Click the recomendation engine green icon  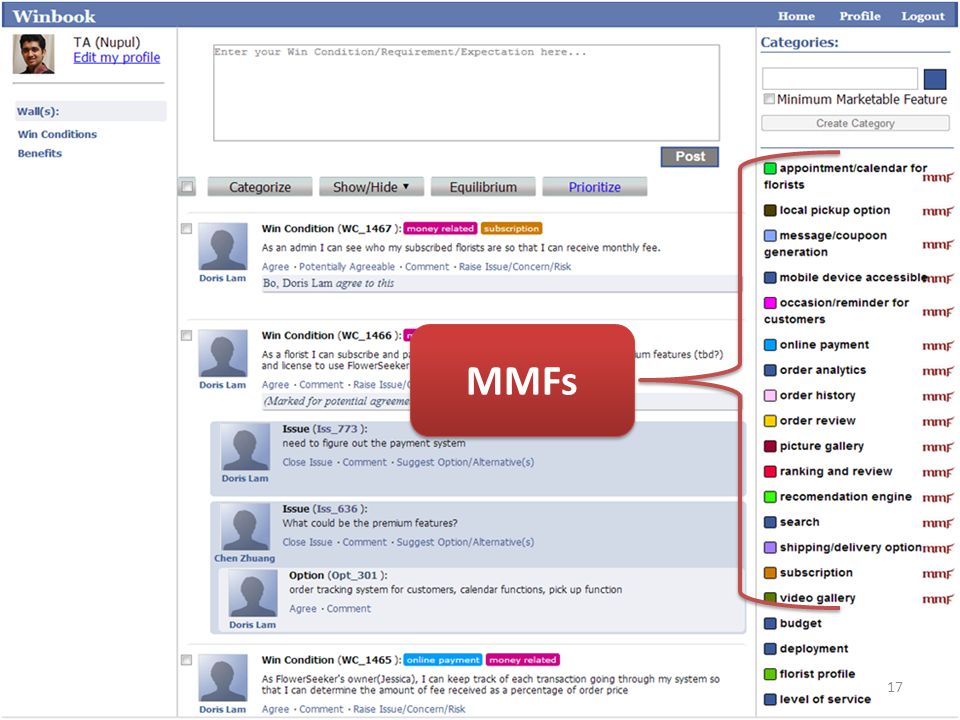point(770,497)
